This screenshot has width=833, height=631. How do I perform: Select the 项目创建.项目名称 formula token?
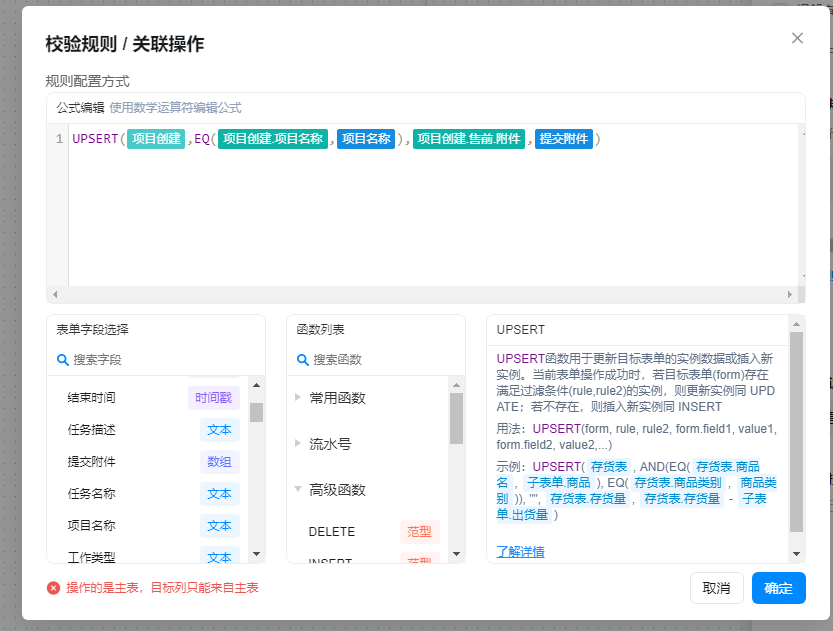[273, 139]
